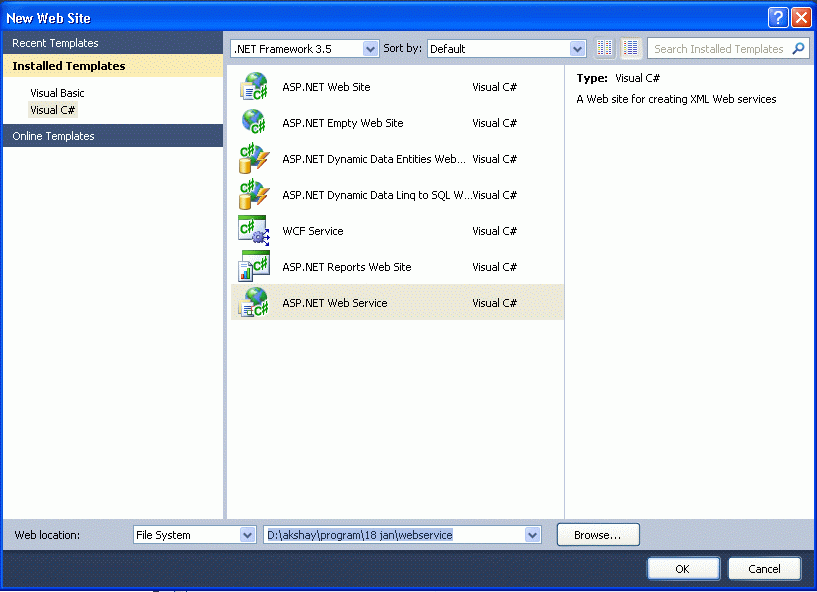Click the ASP.NET Empty Web Site icon

pos(254,122)
